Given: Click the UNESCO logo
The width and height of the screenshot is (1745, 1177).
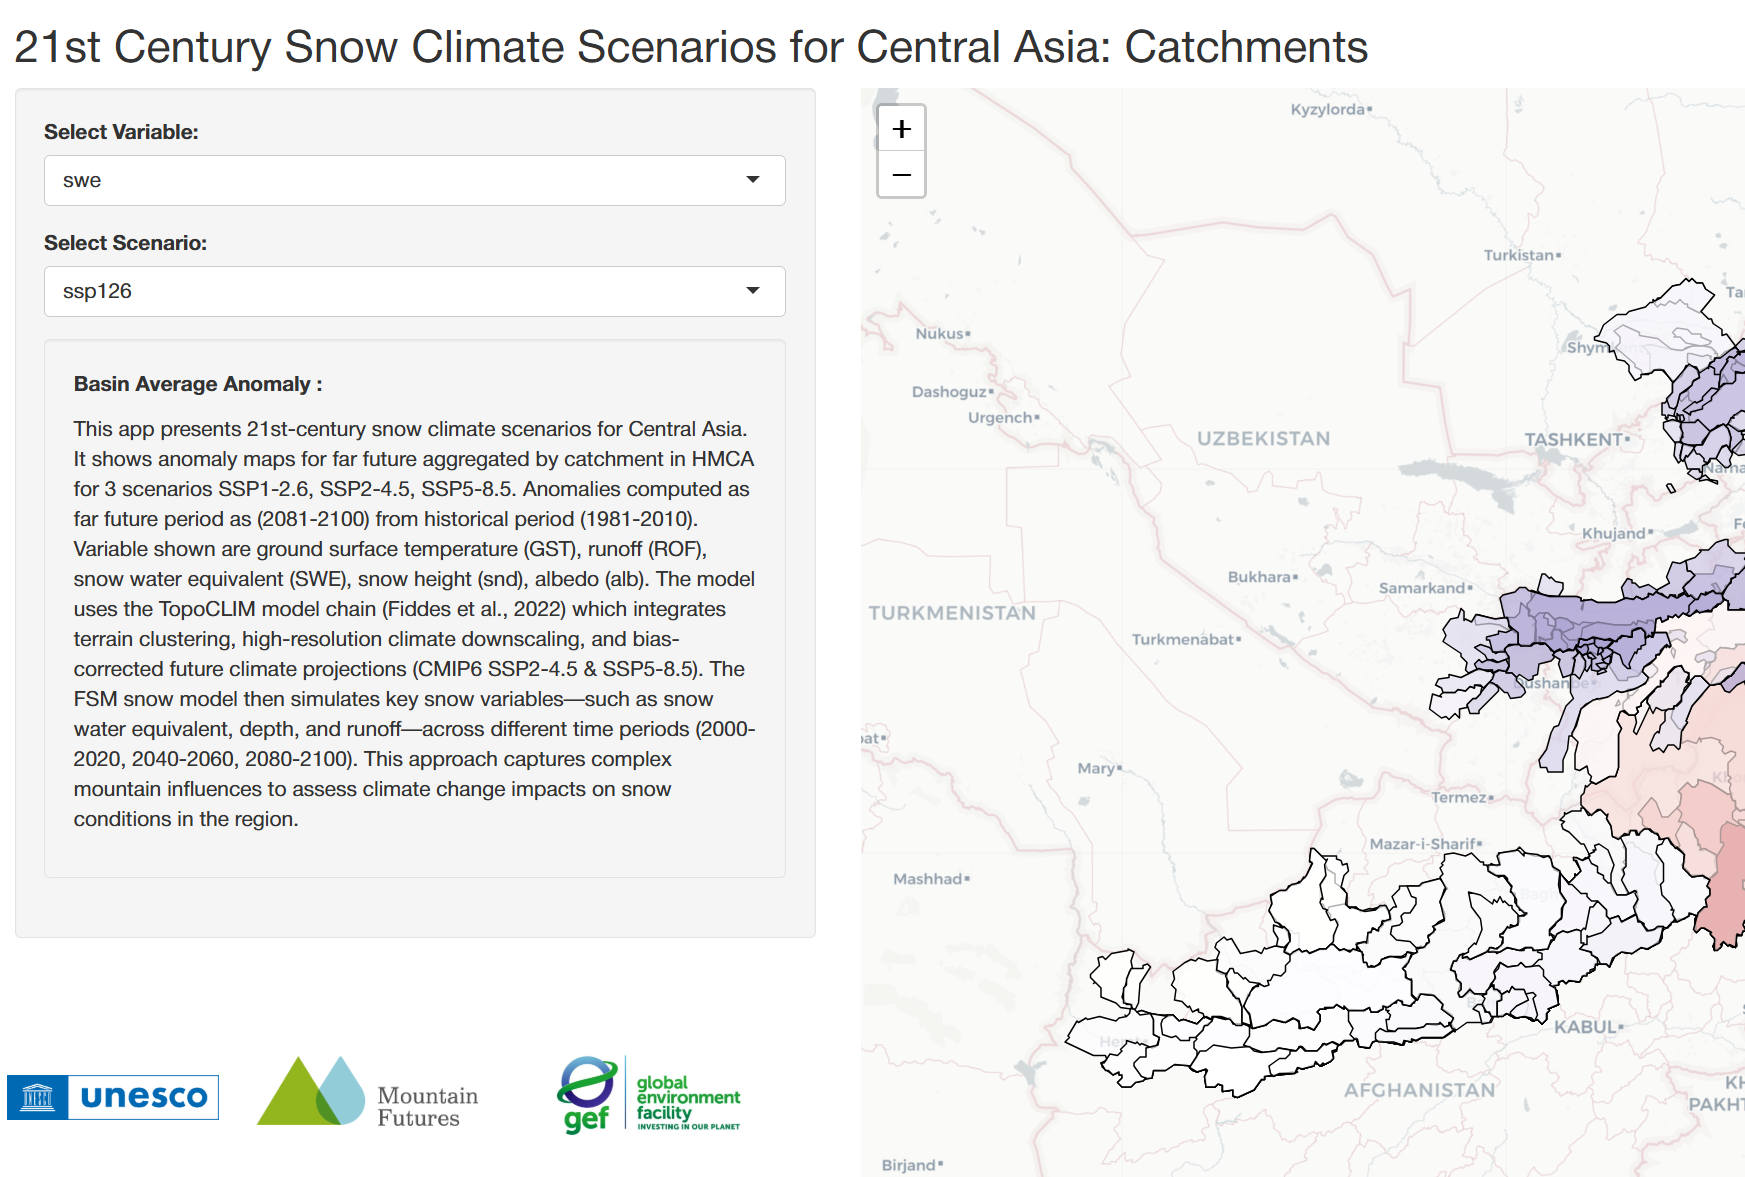Looking at the screenshot, I should (113, 1097).
